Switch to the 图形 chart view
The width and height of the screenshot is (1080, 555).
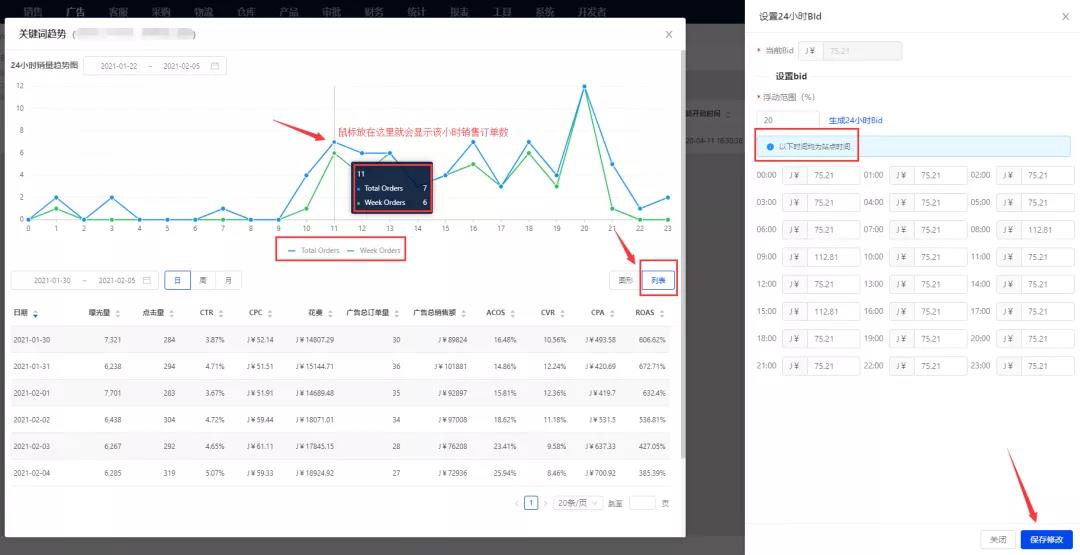tap(626, 281)
